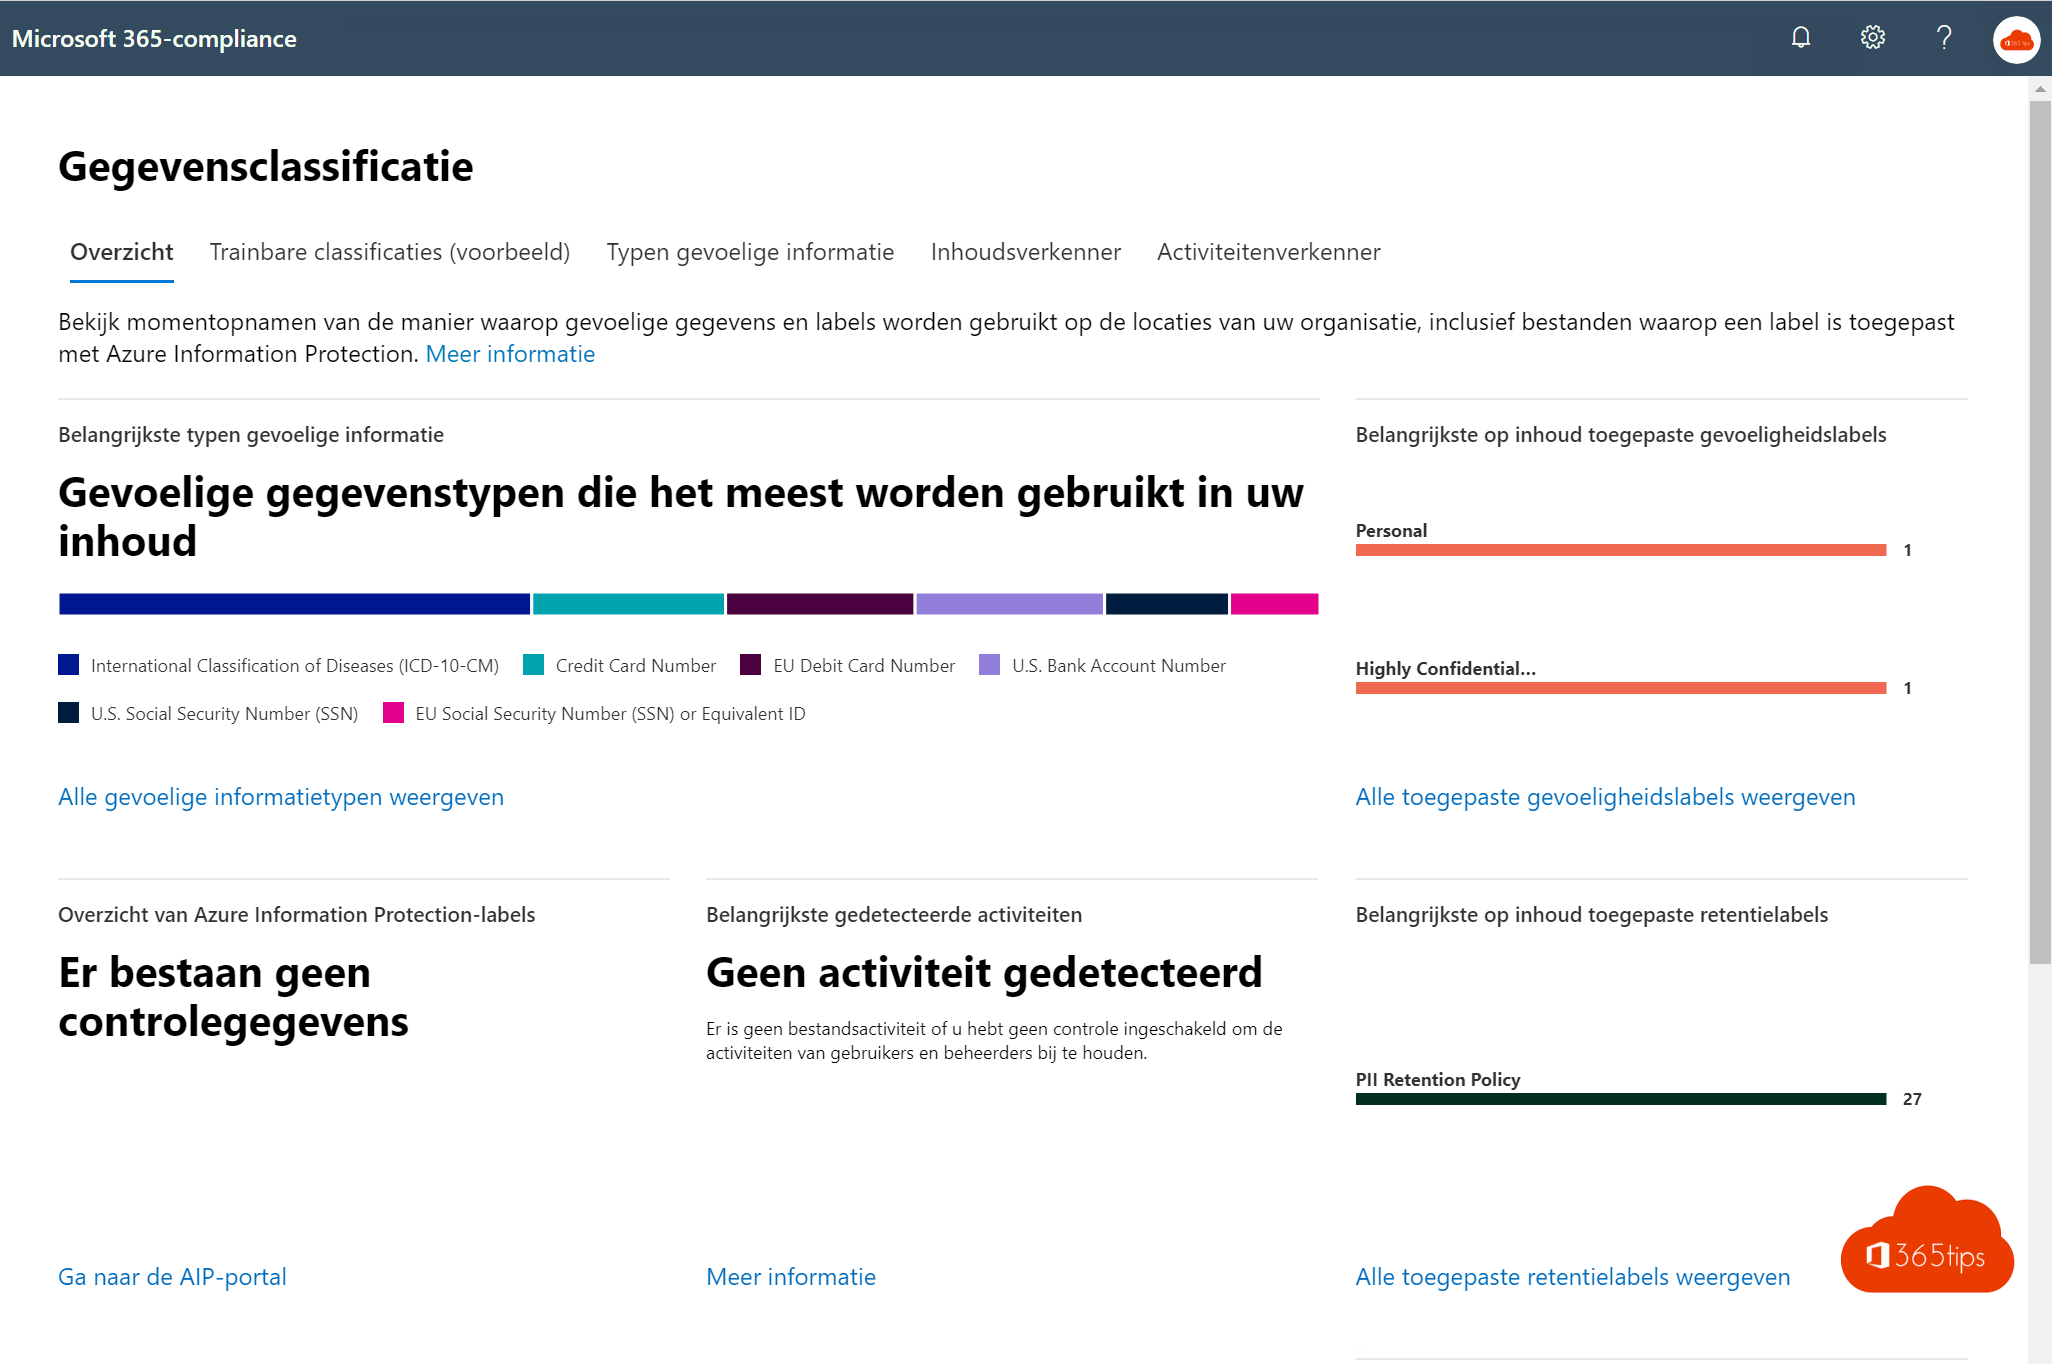Click Belangrijkste op inhoud toegepaste retentielabels title
This screenshot has height=1364, width=2052.
[x=1592, y=915]
